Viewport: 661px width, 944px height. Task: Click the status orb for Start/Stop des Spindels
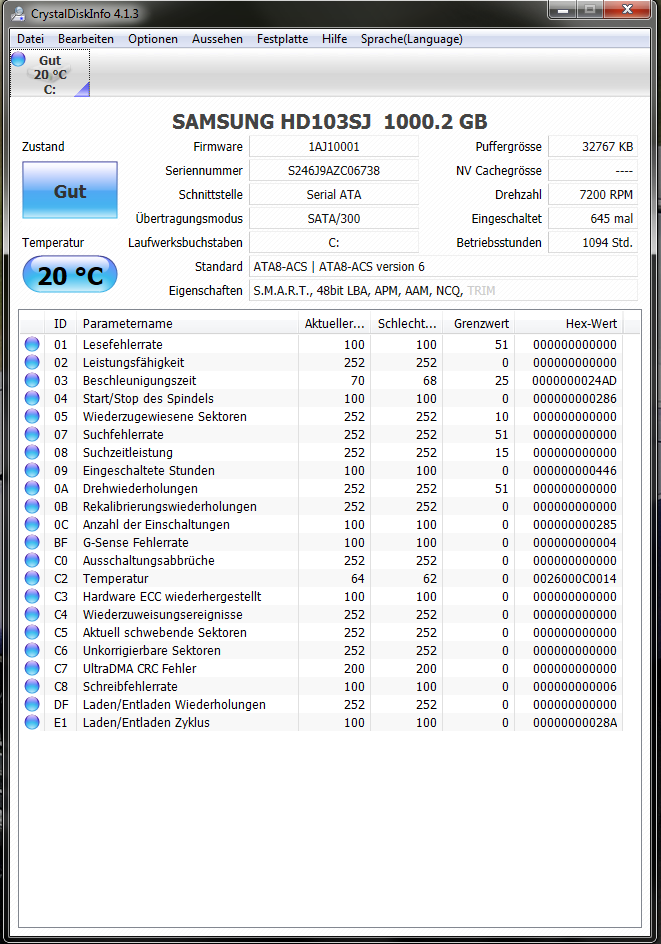click(x=32, y=398)
